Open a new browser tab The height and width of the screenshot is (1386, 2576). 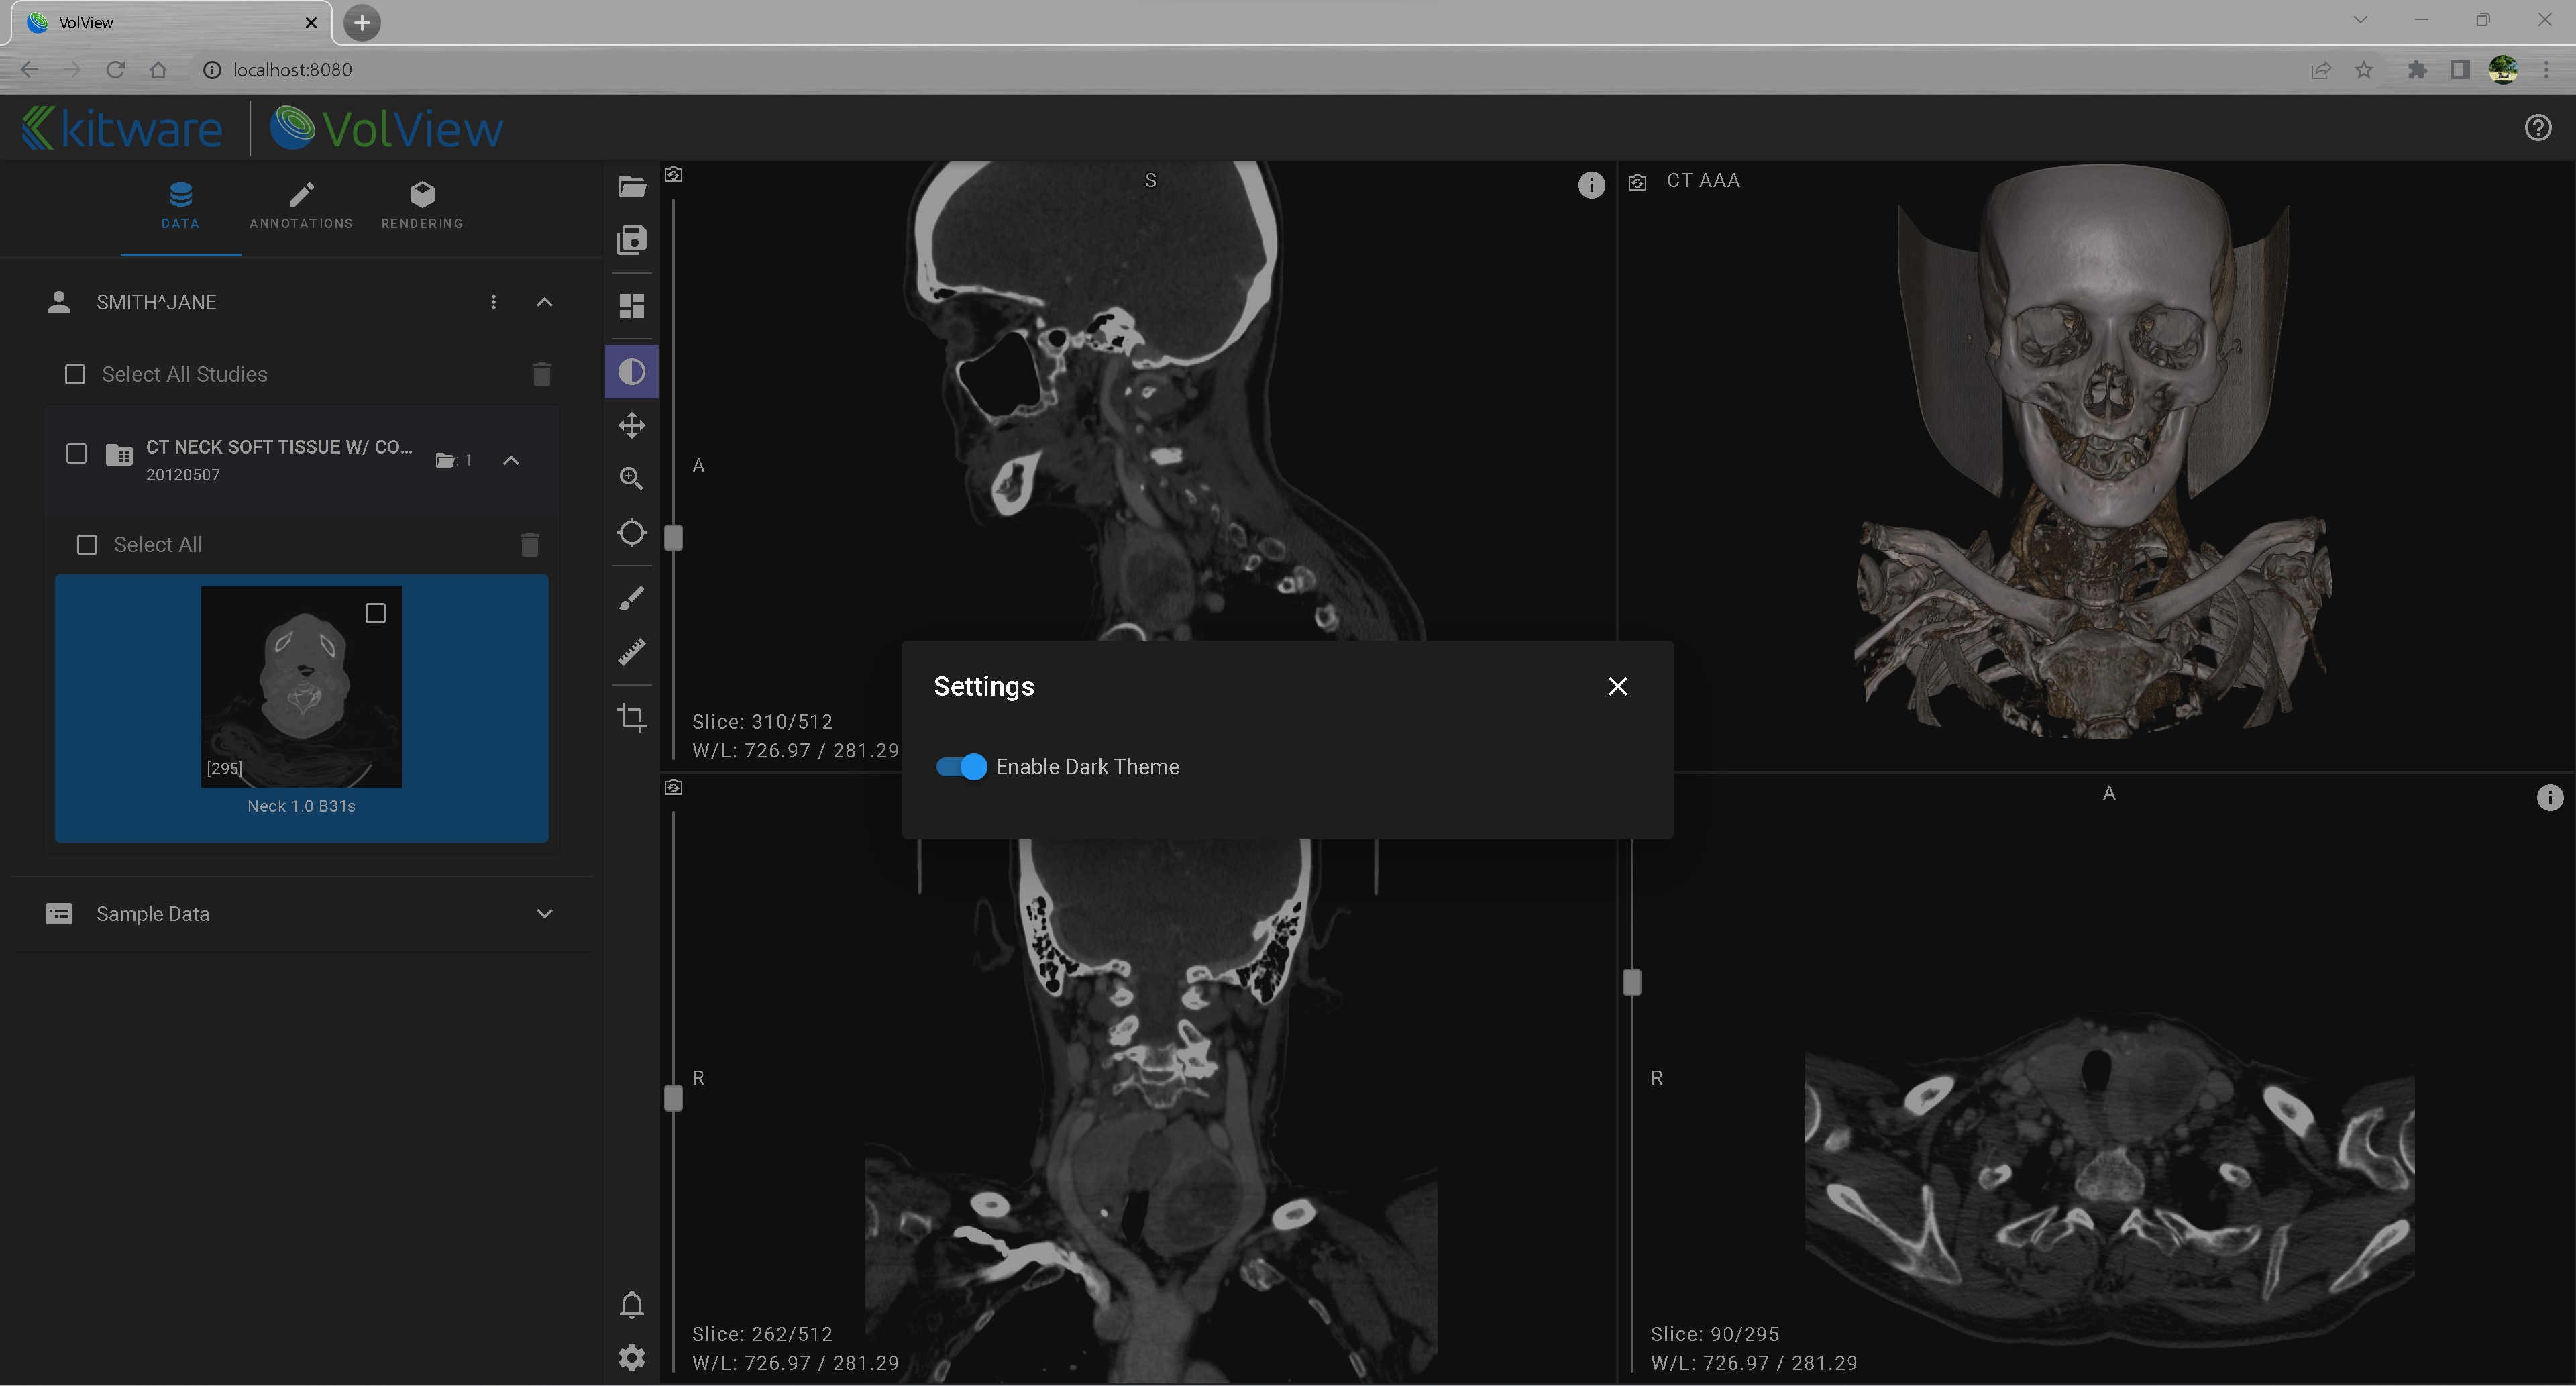pos(362,22)
